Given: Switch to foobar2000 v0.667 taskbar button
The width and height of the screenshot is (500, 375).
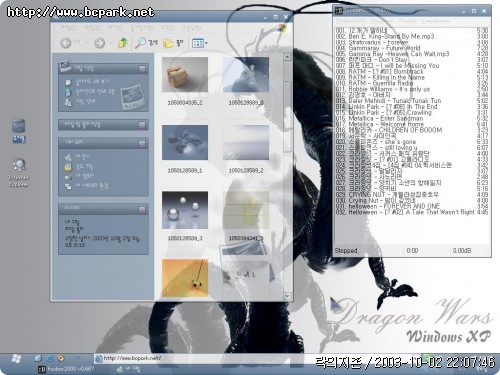Looking at the screenshot, I should coord(66,369).
